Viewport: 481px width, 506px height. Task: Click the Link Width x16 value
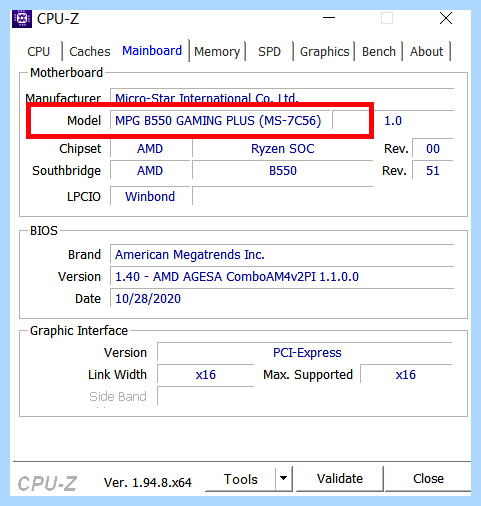[x=206, y=375]
